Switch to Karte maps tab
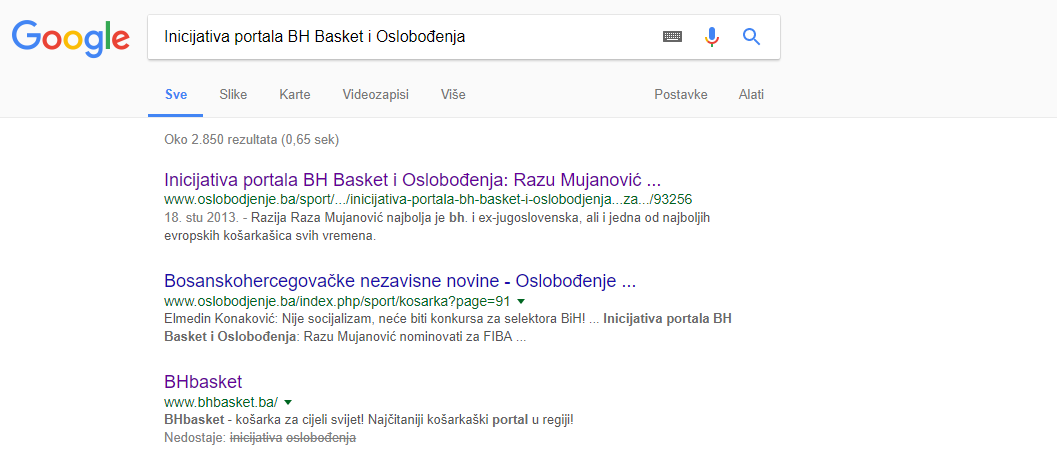The height and width of the screenshot is (450, 1057). pyautogui.click(x=295, y=94)
